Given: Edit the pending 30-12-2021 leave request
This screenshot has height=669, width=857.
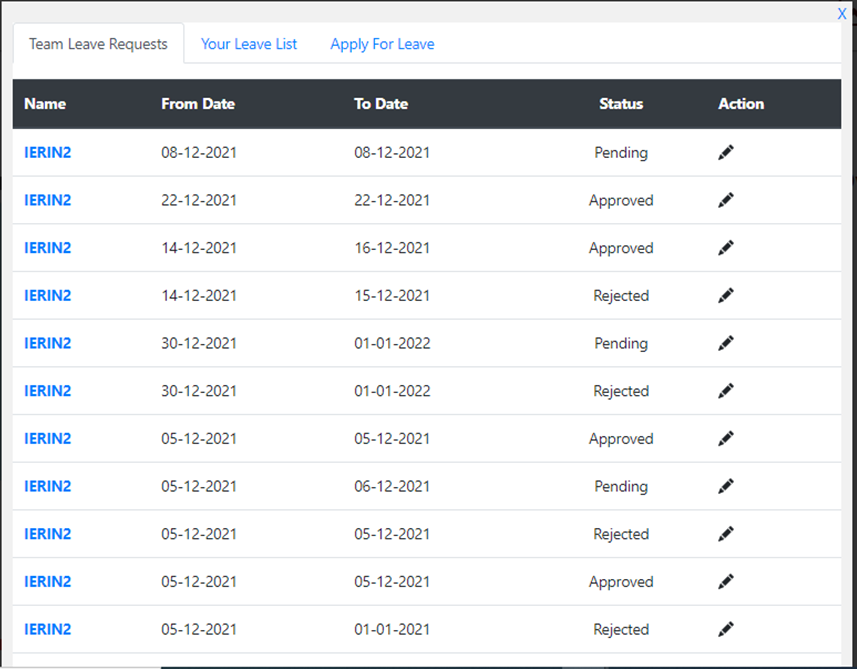Looking at the screenshot, I should coord(726,343).
